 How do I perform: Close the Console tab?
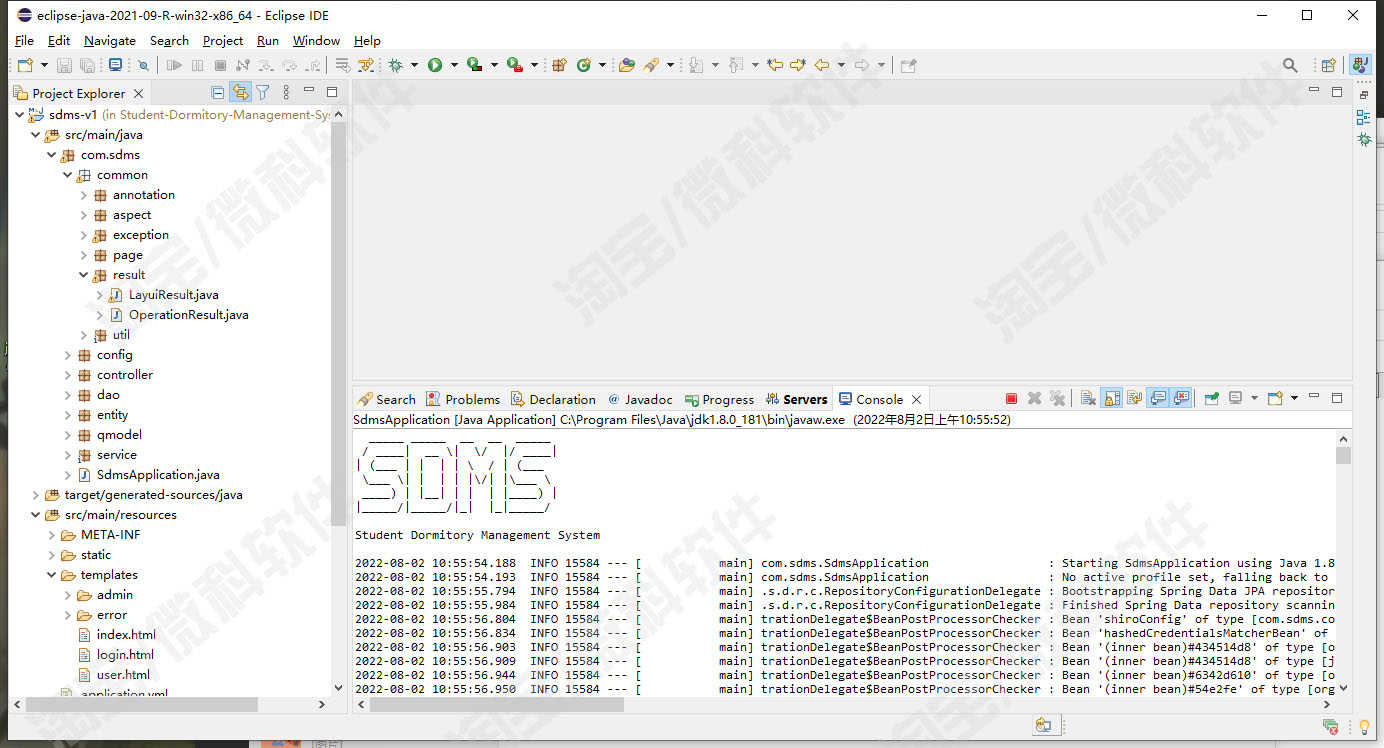[916, 399]
